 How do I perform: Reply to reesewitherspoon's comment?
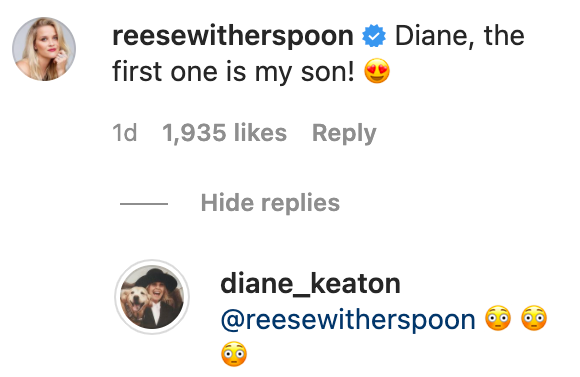[344, 133]
